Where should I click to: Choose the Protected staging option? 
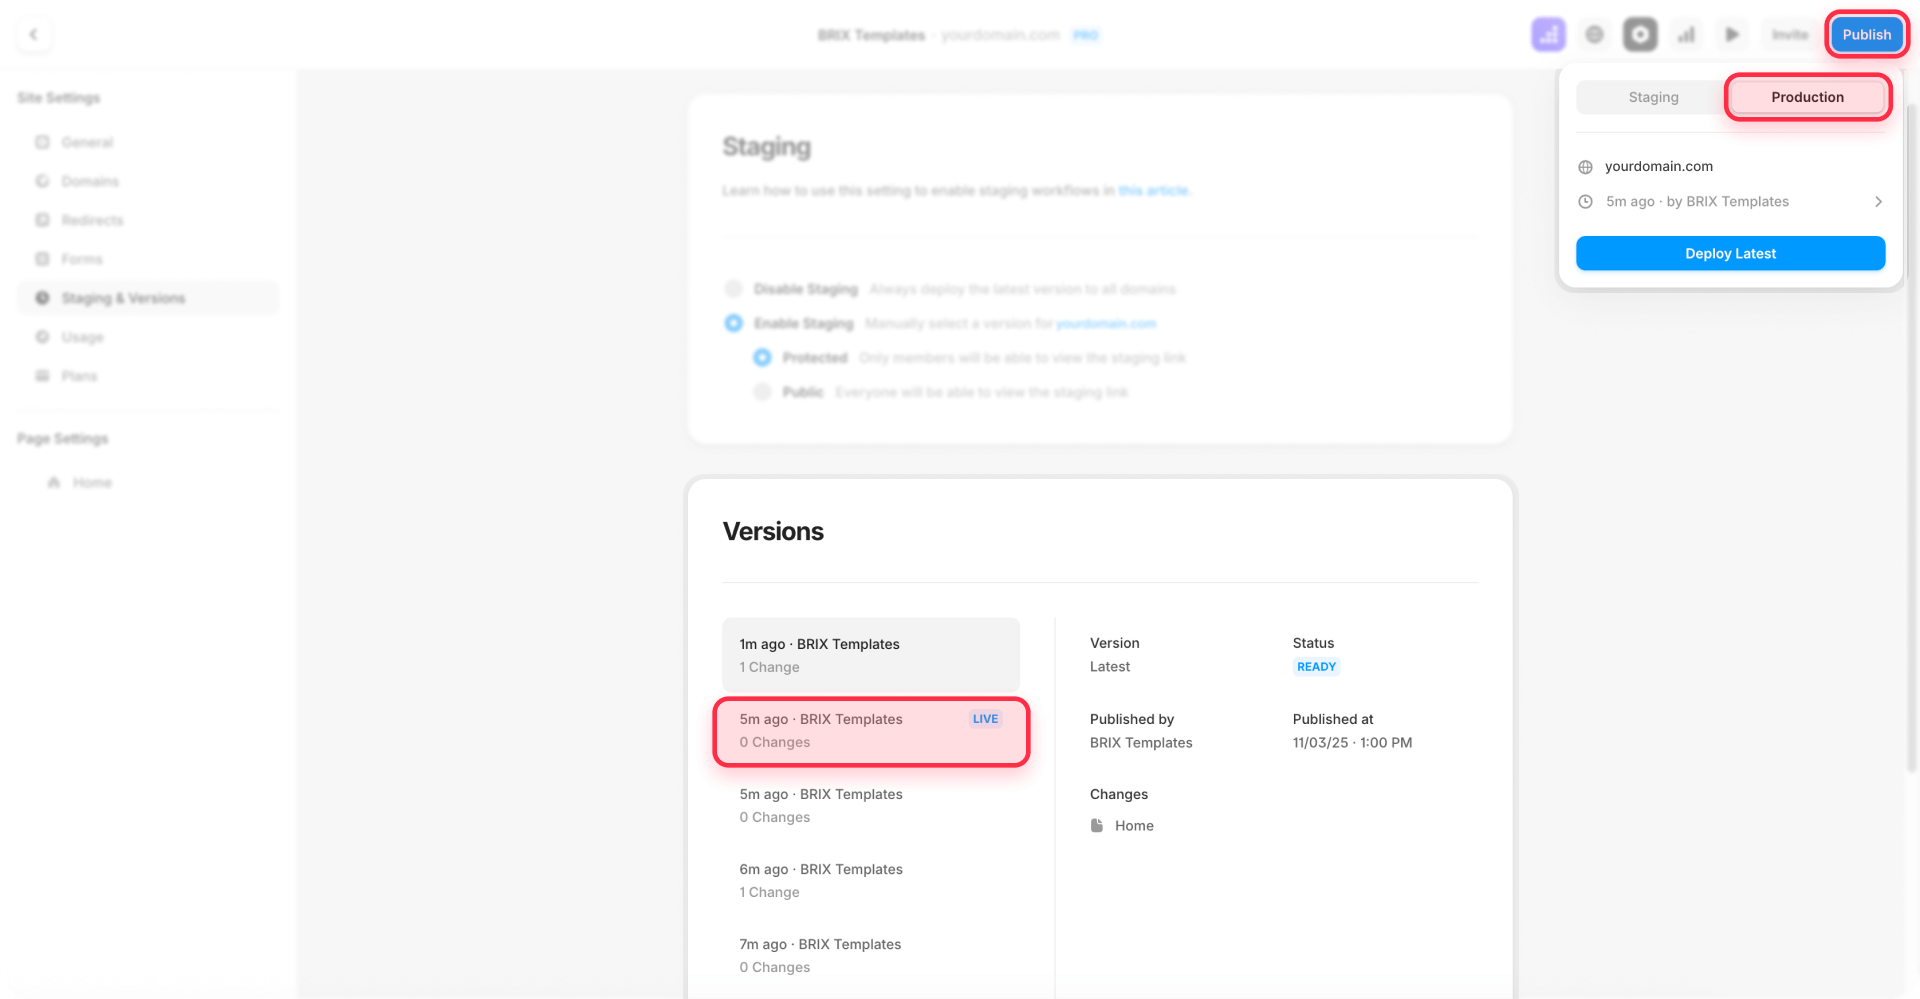[x=762, y=357]
